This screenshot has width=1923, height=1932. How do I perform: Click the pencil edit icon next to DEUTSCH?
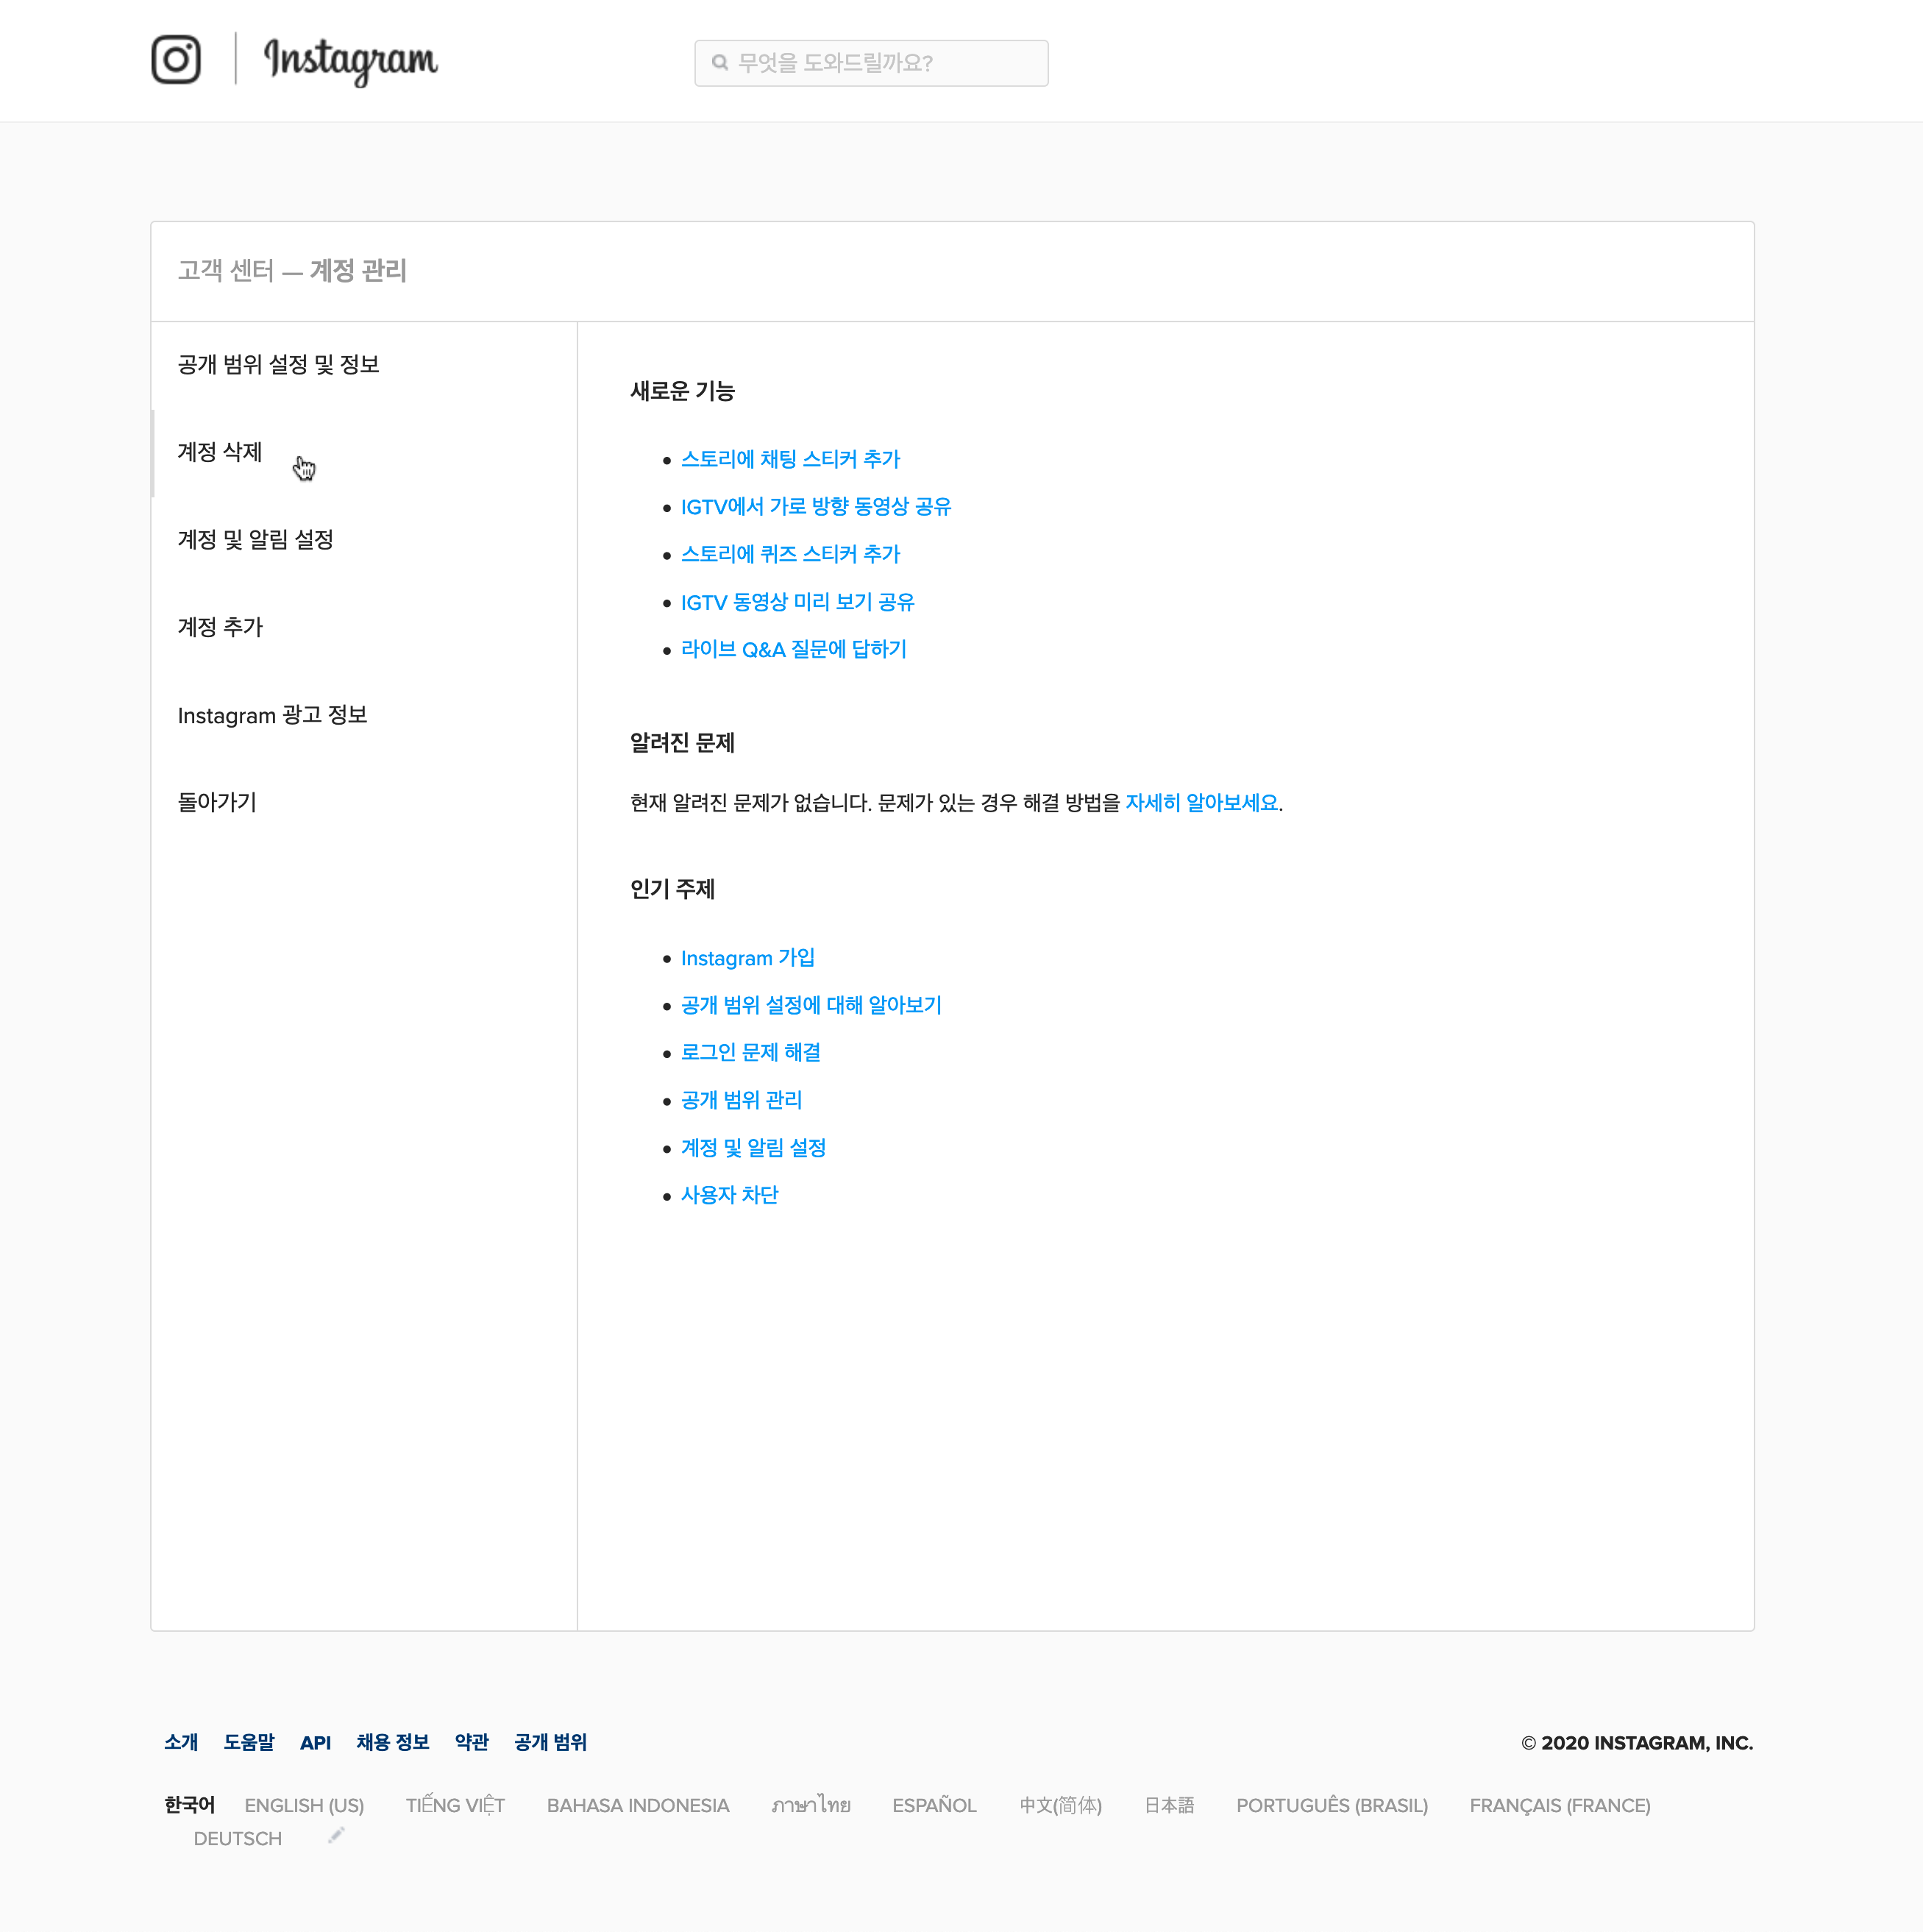[x=337, y=1835]
